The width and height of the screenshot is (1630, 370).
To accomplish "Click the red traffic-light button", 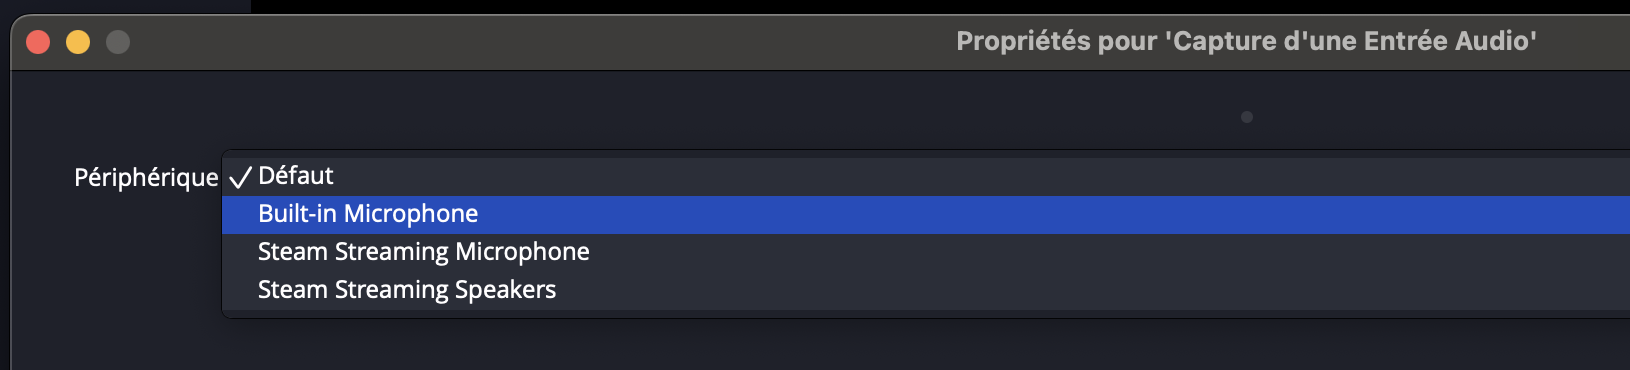I will (x=38, y=42).
